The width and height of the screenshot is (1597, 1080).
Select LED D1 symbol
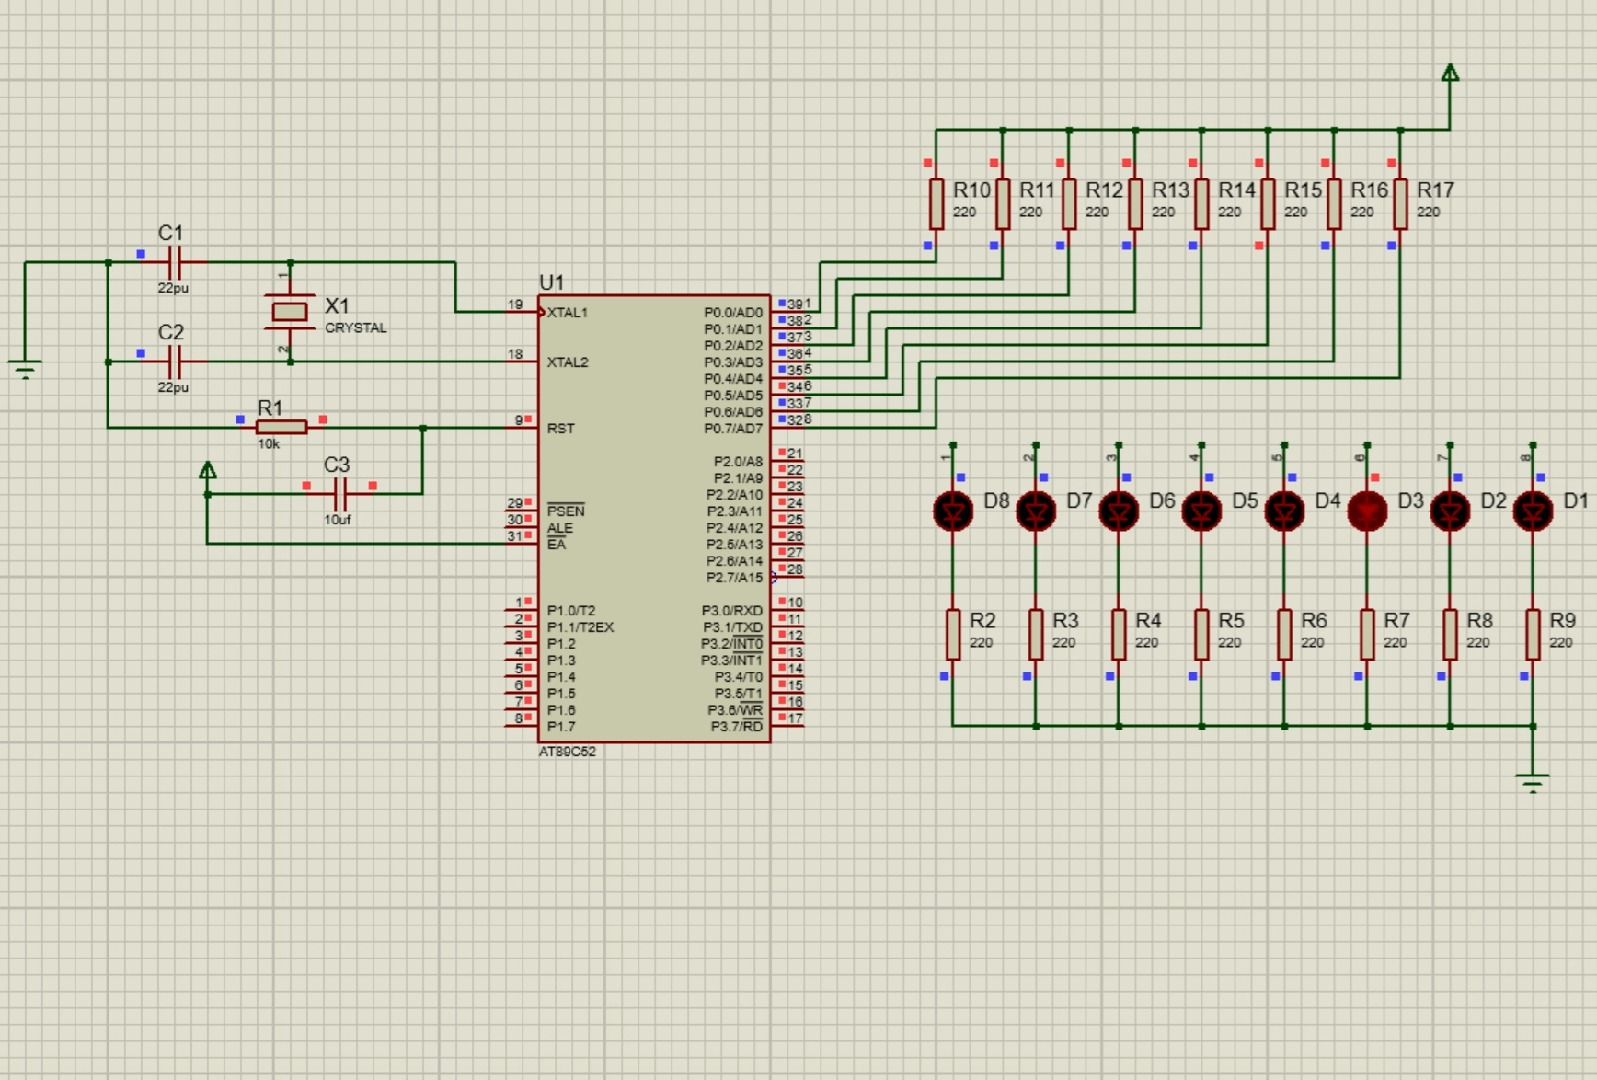click(x=1533, y=512)
